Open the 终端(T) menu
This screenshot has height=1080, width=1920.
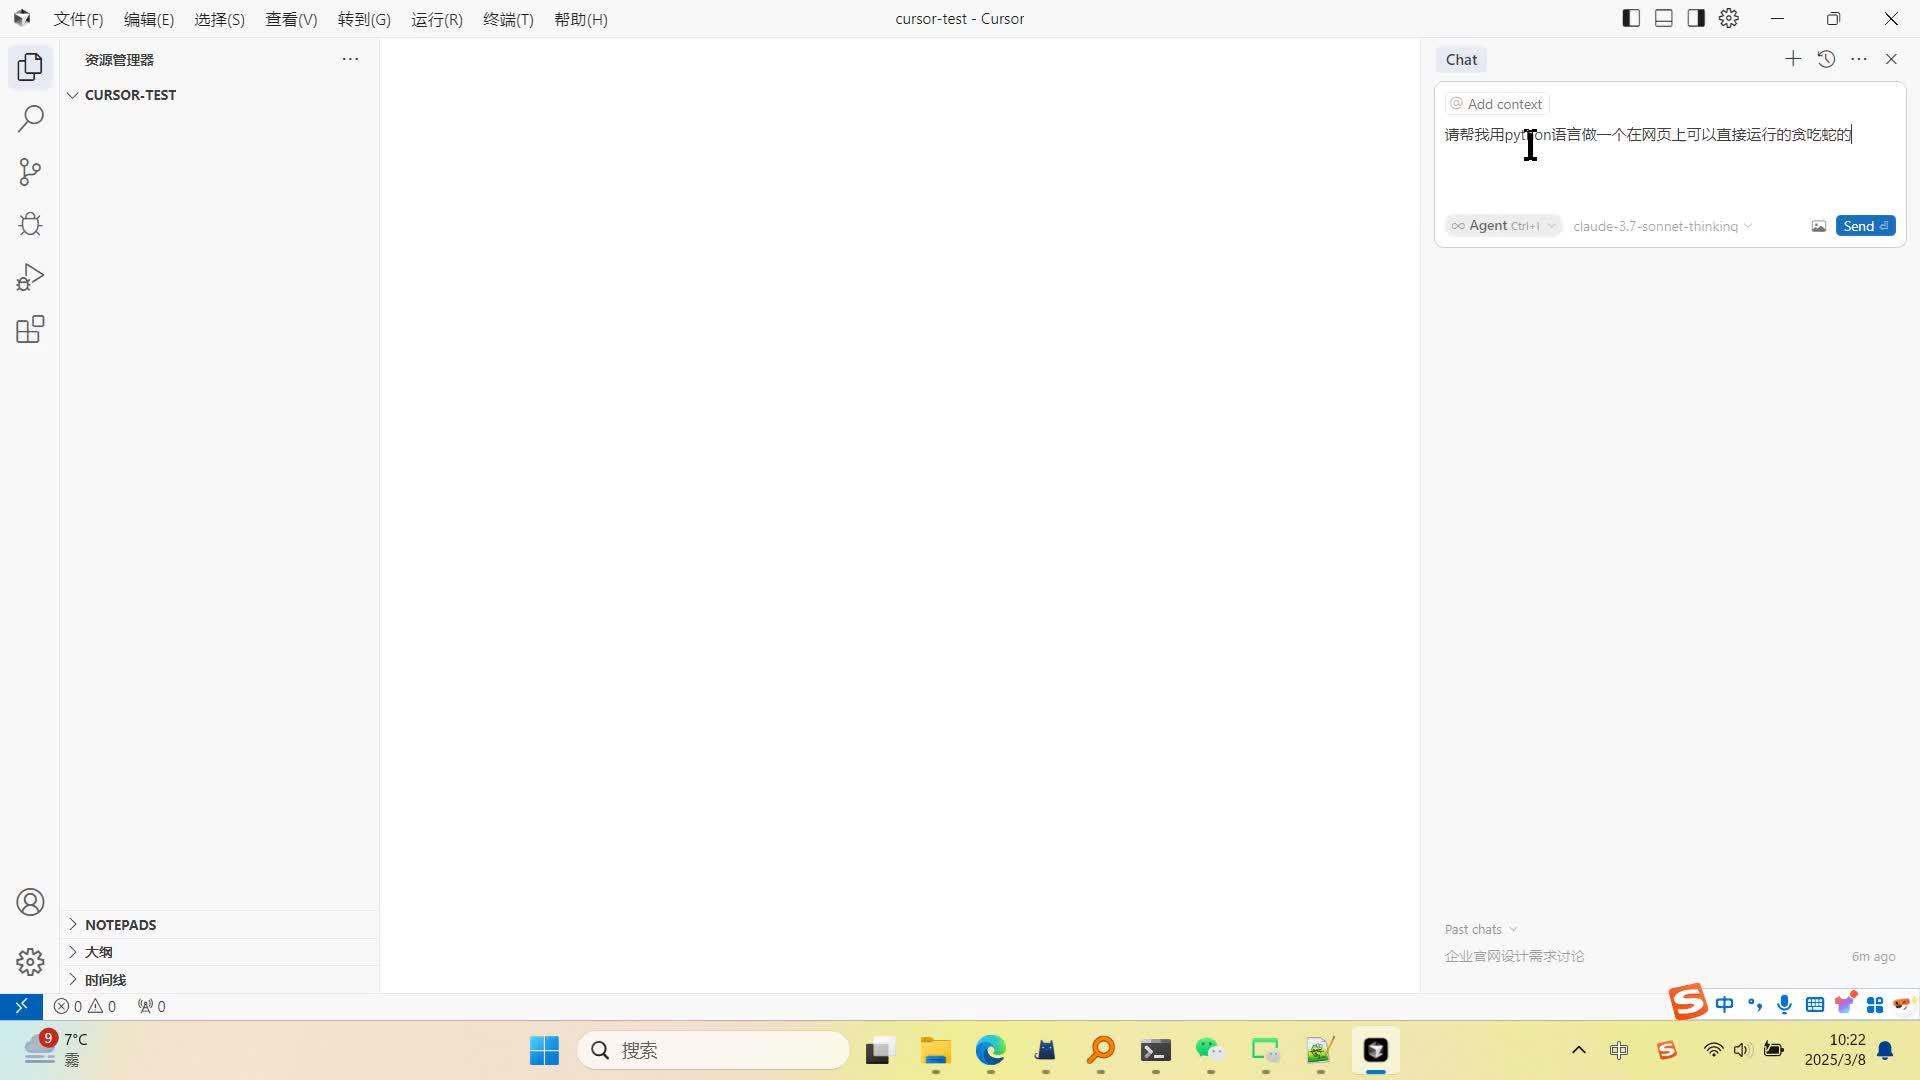coord(508,19)
